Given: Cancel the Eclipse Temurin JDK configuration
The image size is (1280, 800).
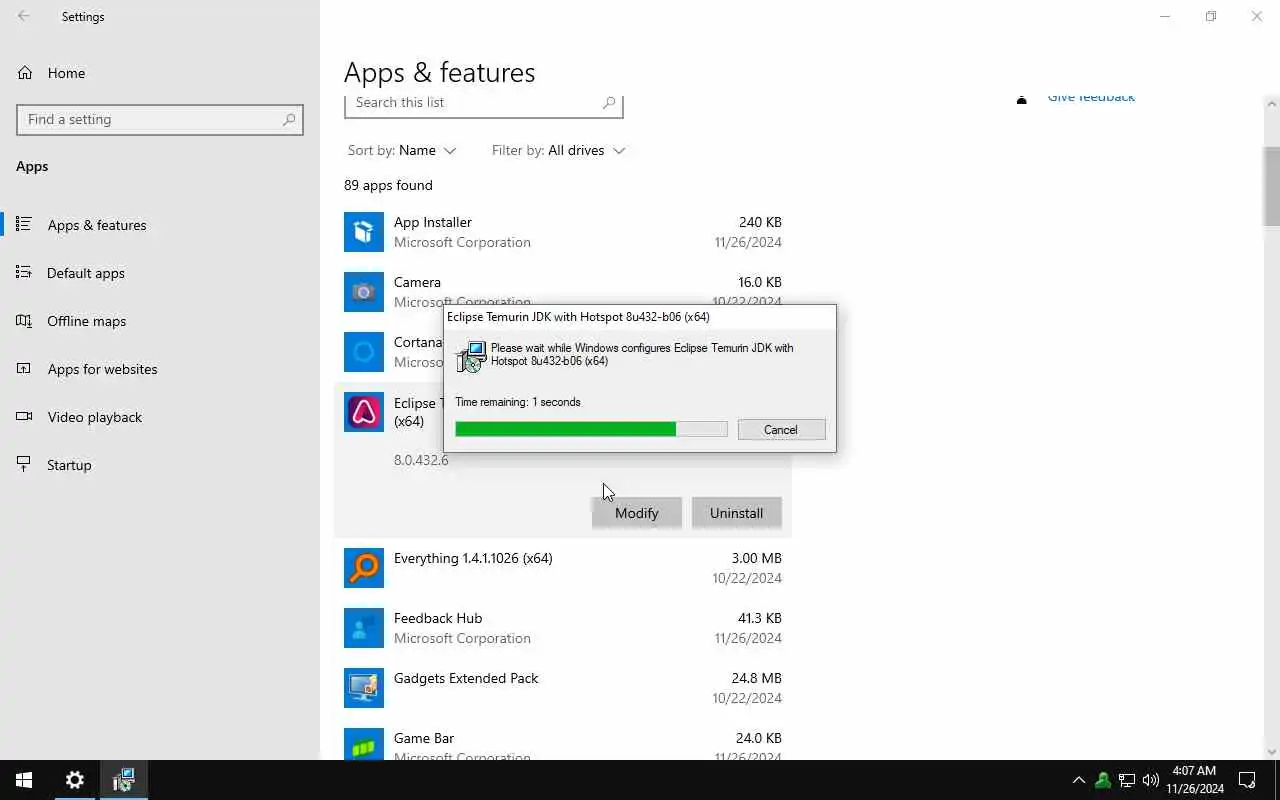Looking at the screenshot, I should 781,429.
